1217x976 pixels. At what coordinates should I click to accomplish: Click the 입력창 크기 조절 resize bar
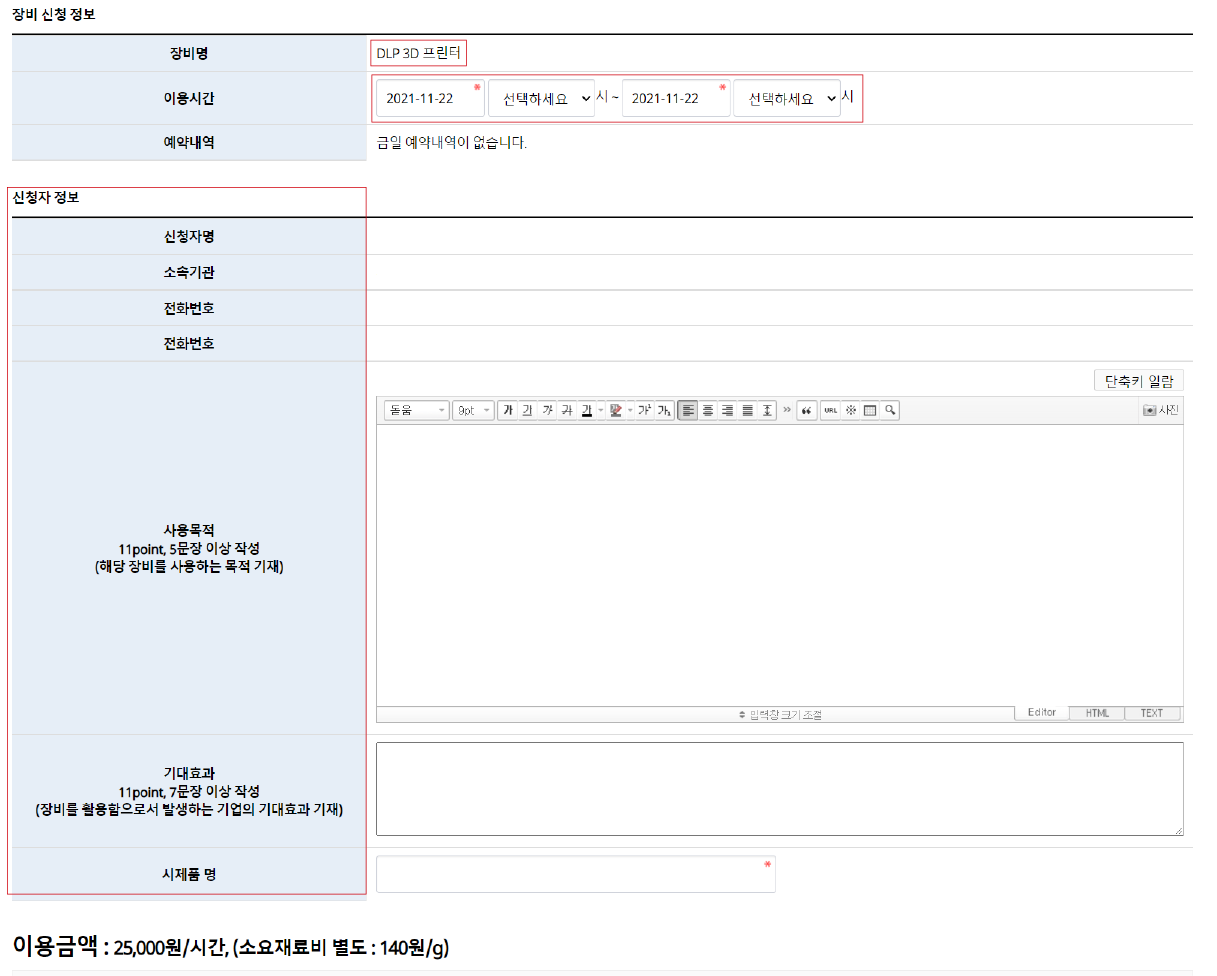point(780,714)
